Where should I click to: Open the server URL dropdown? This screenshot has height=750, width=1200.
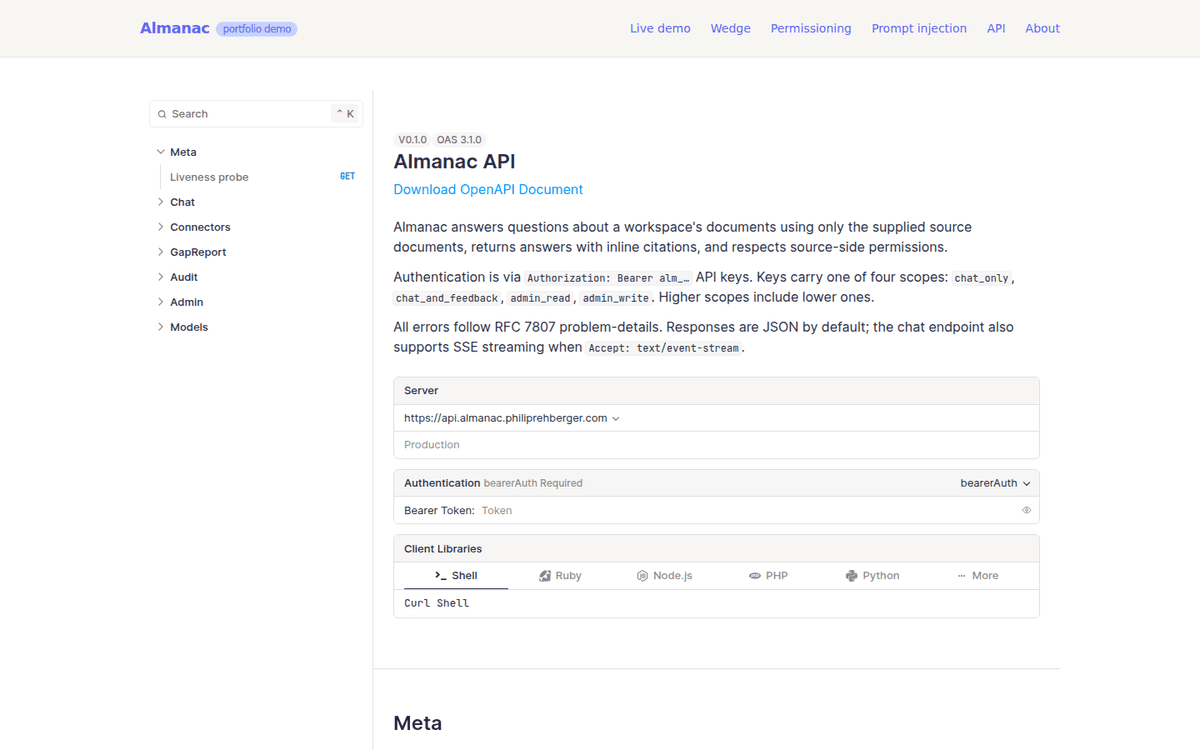pos(512,418)
